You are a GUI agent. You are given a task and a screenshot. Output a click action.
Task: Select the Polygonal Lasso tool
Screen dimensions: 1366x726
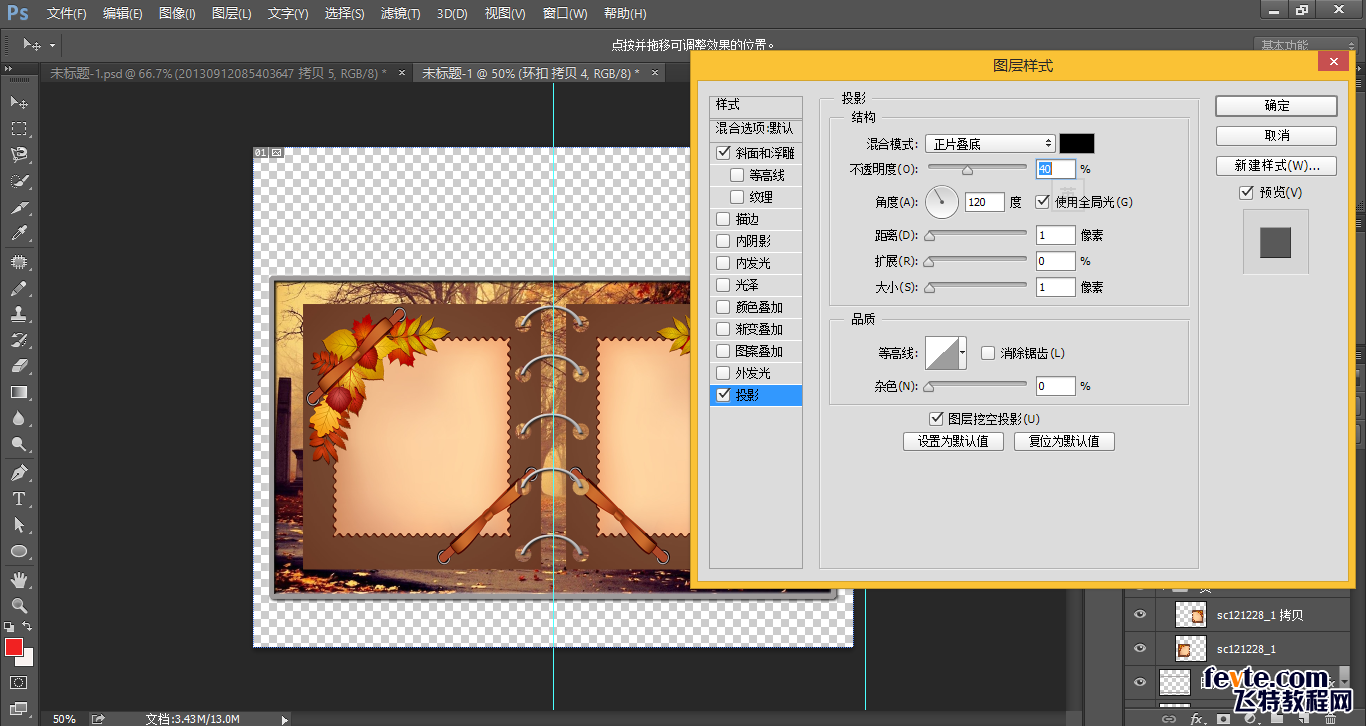coord(19,155)
